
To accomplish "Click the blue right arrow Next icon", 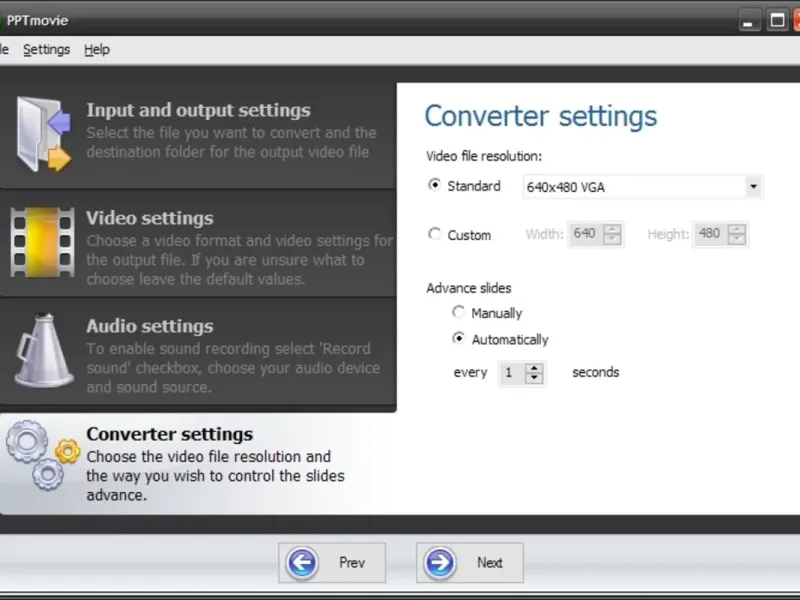I will click(439, 563).
